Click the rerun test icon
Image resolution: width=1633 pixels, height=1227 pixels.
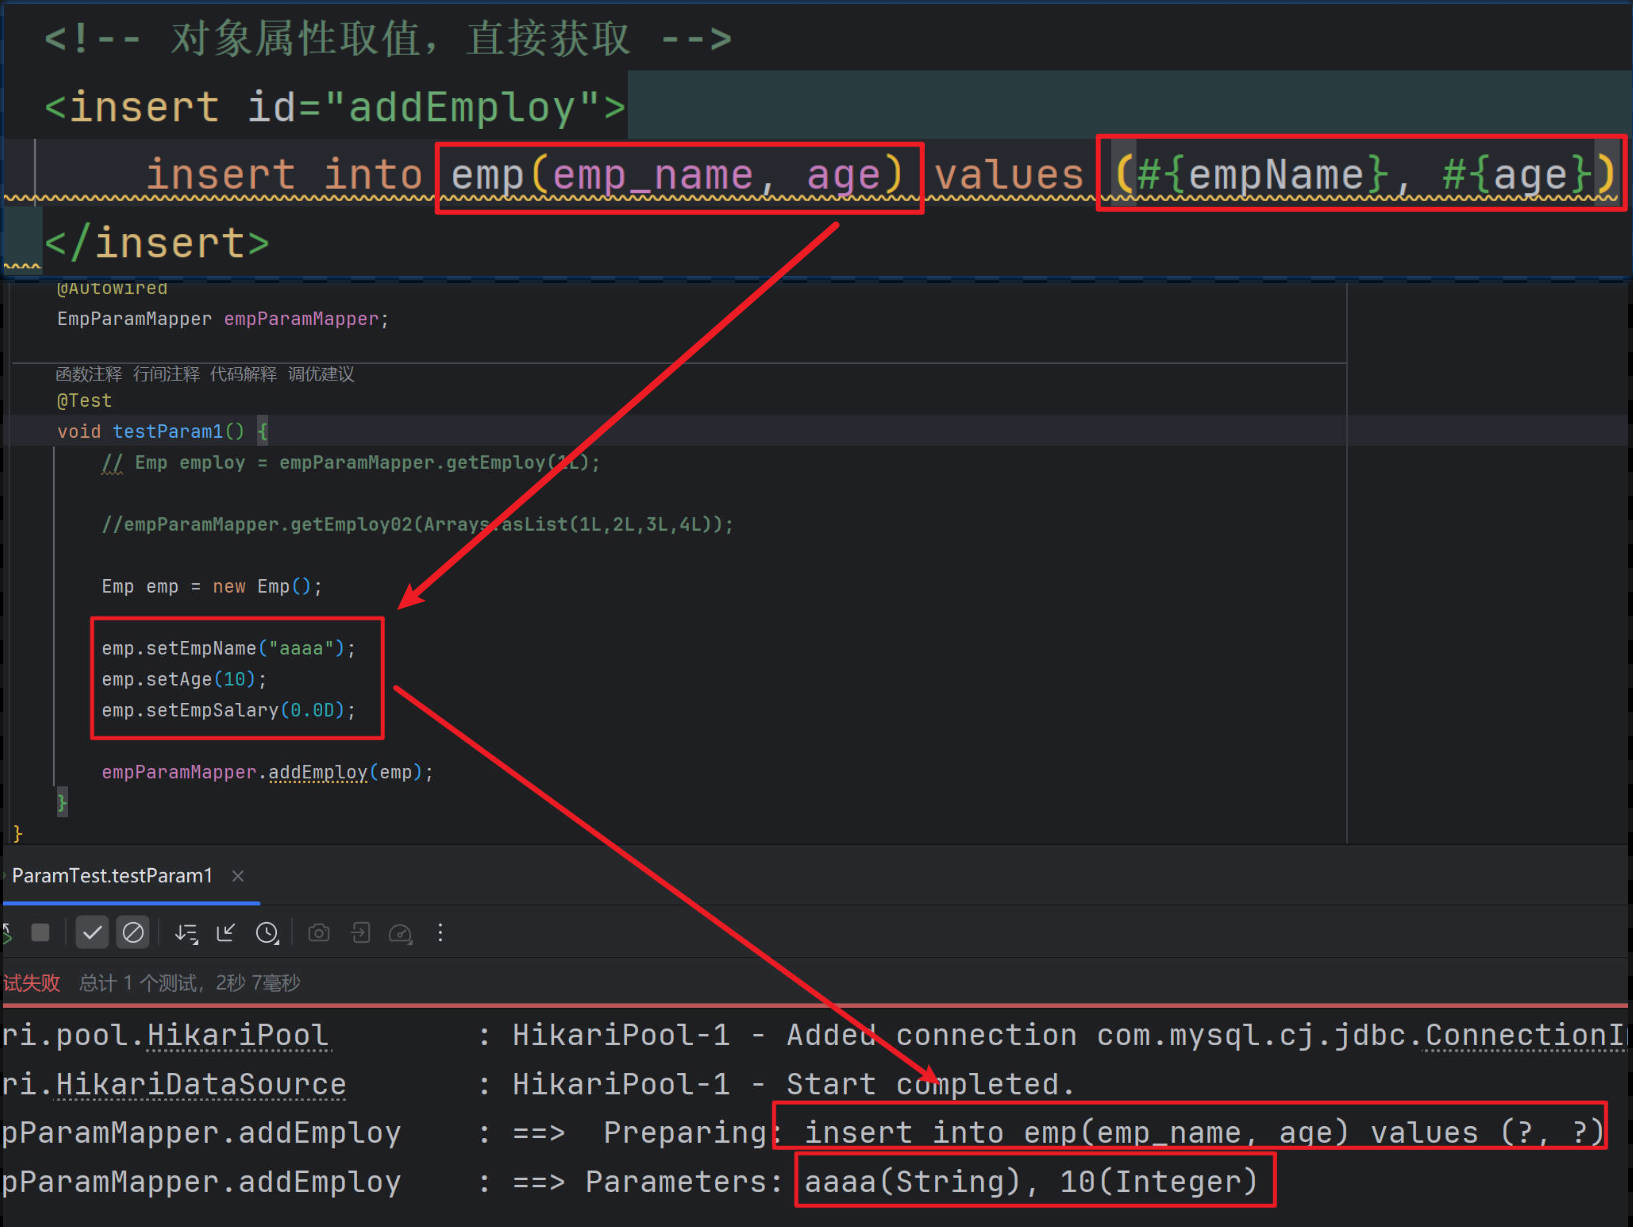(6, 932)
